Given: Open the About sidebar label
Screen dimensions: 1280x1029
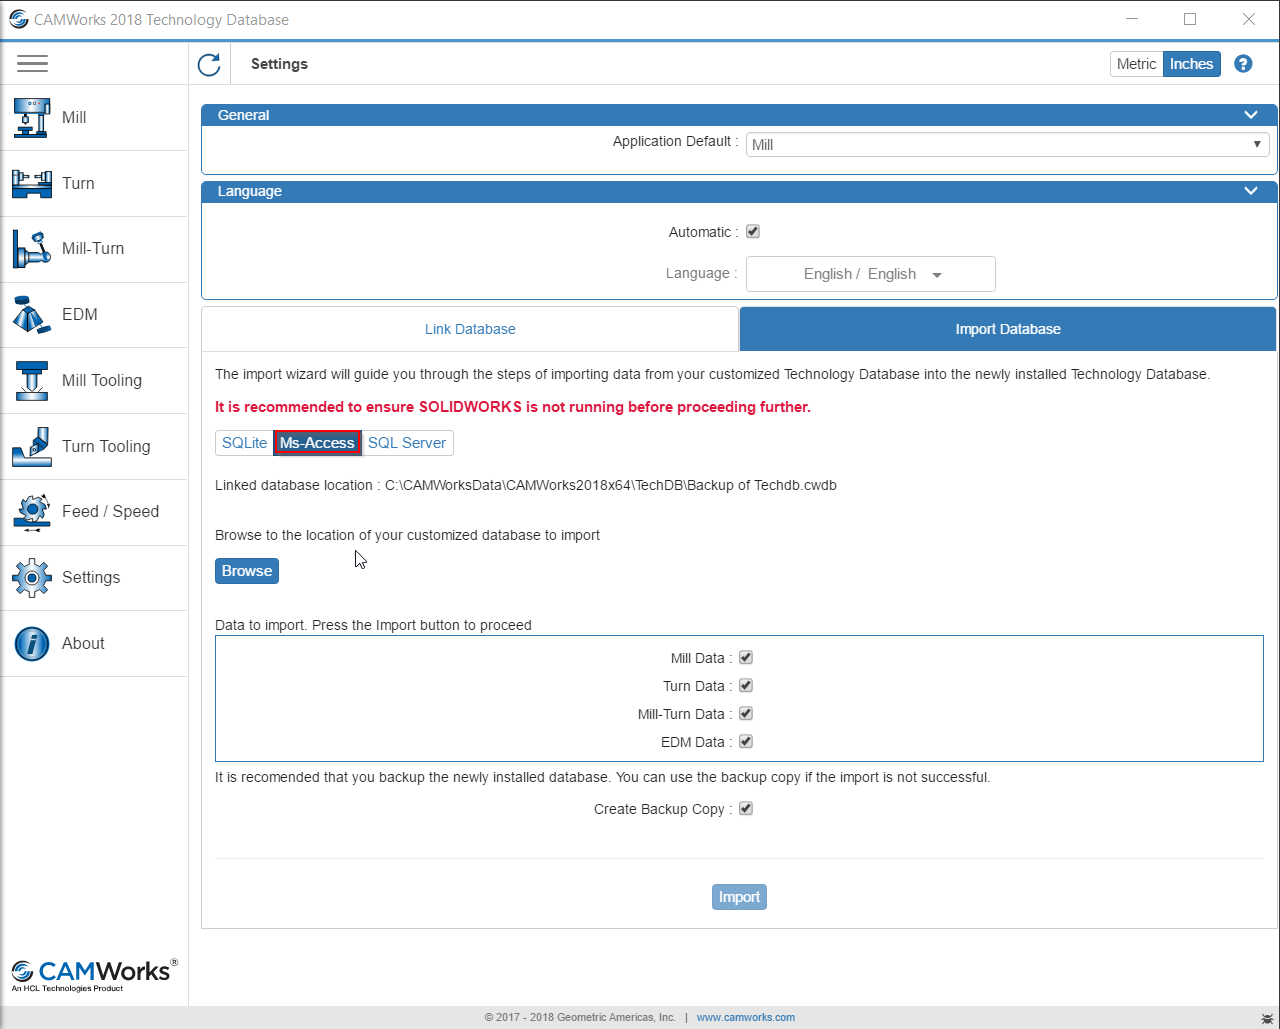Looking at the screenshot, I should (x=83, y=643).
